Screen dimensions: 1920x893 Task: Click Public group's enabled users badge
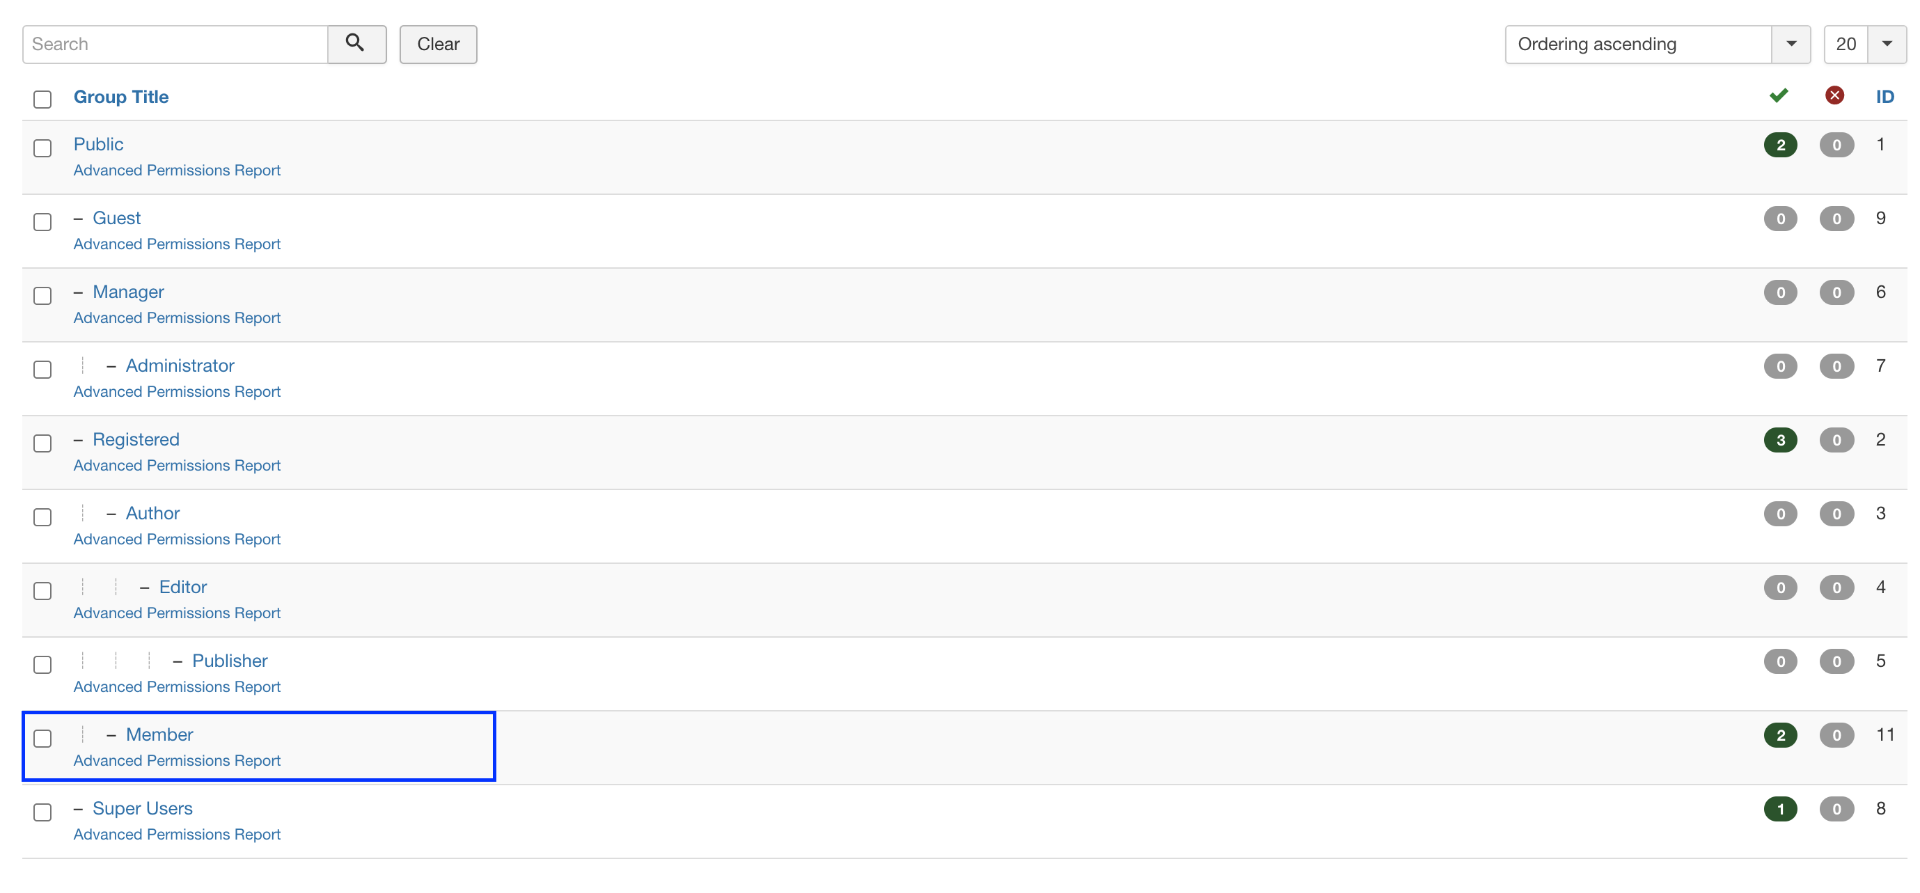[1780, 145]
